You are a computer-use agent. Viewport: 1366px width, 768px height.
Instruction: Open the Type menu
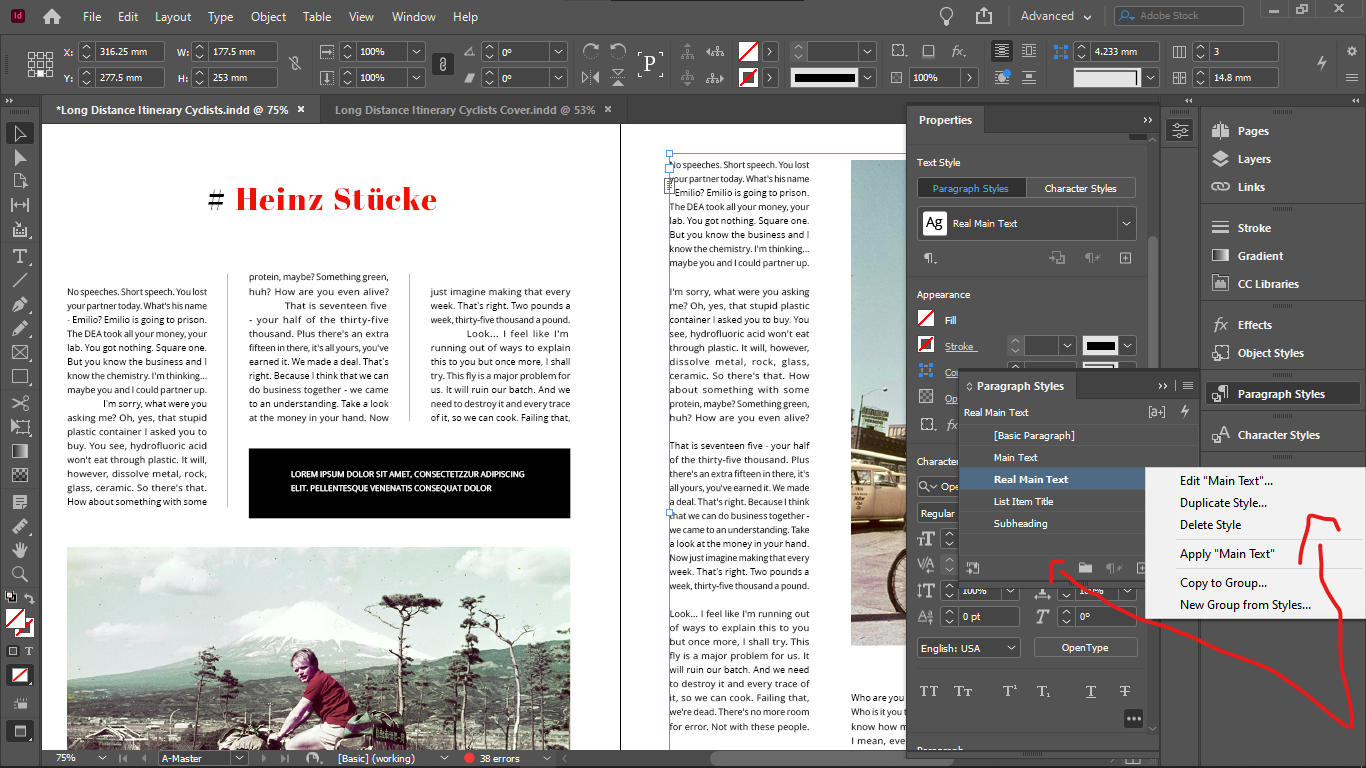pos(220,16)
